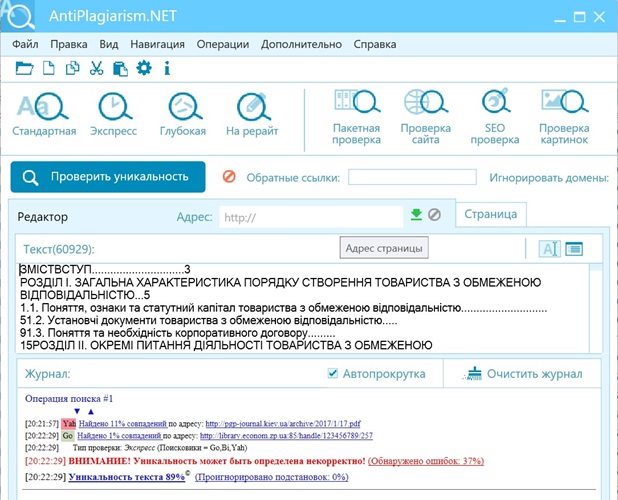Click the red prohibition icon near Обратные ссылки
This screenshot has height=500, width=618.
click(229, 177)
